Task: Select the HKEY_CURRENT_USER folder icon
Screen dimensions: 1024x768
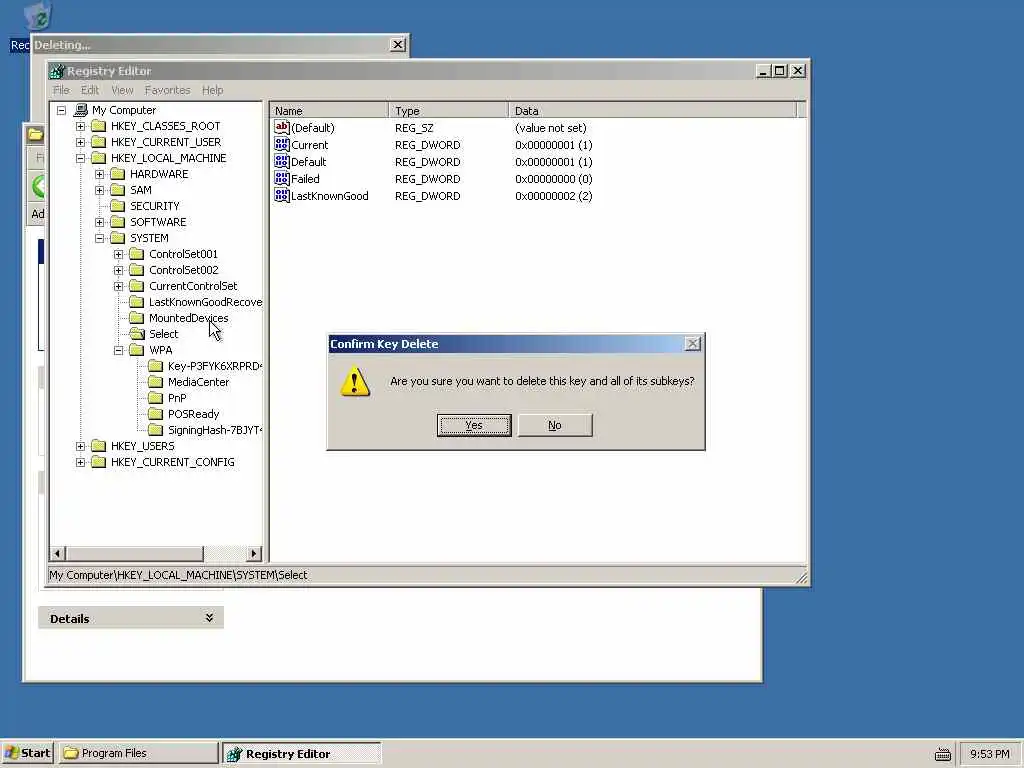Action: click(x=99, y=142)
